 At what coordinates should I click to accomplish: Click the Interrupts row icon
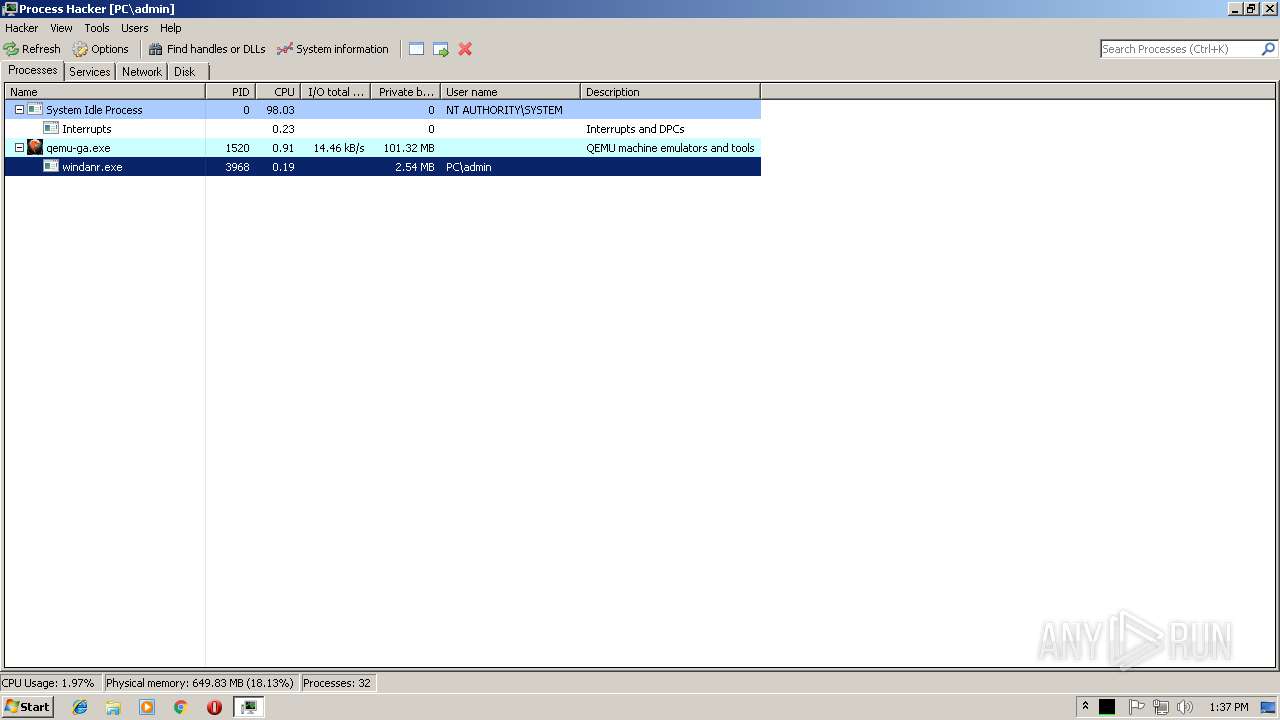(51, 129)
